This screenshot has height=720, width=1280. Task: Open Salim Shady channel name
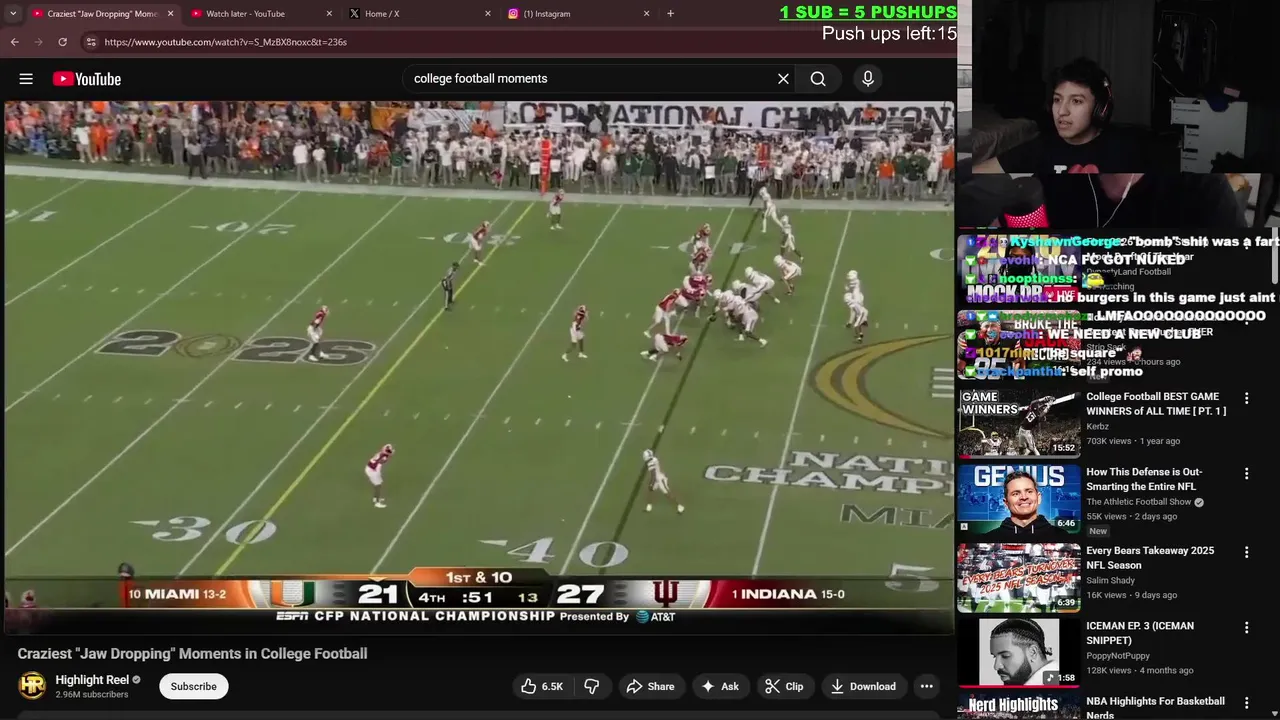(x=1111, y=581)
